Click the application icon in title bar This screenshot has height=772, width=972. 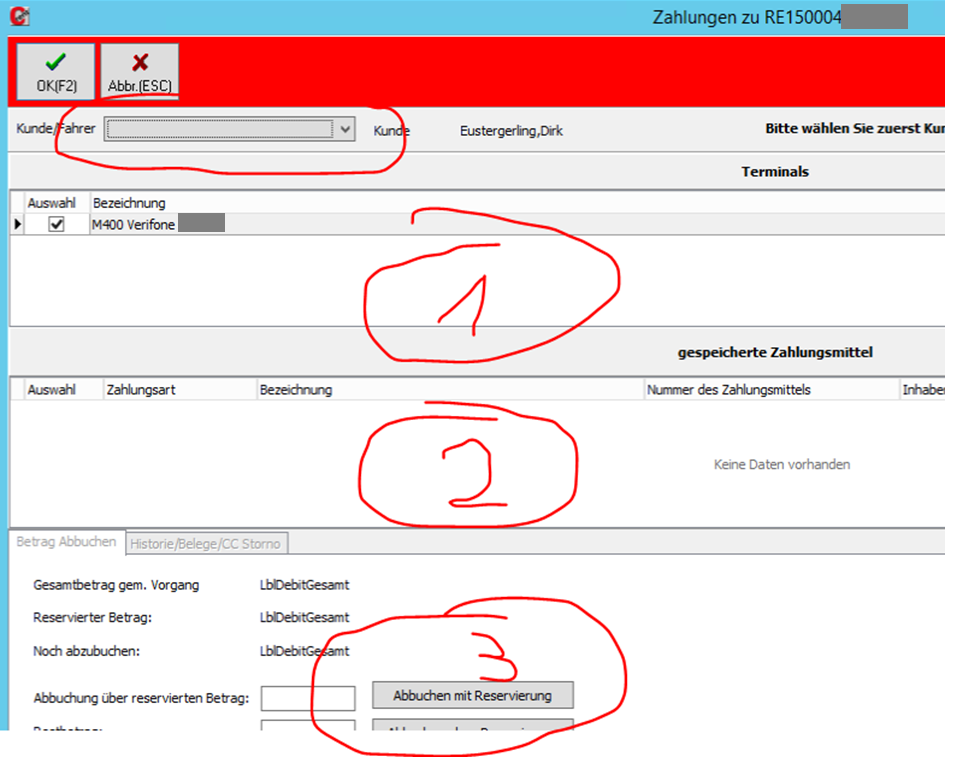pyautogui.click(x=20, y=17)
